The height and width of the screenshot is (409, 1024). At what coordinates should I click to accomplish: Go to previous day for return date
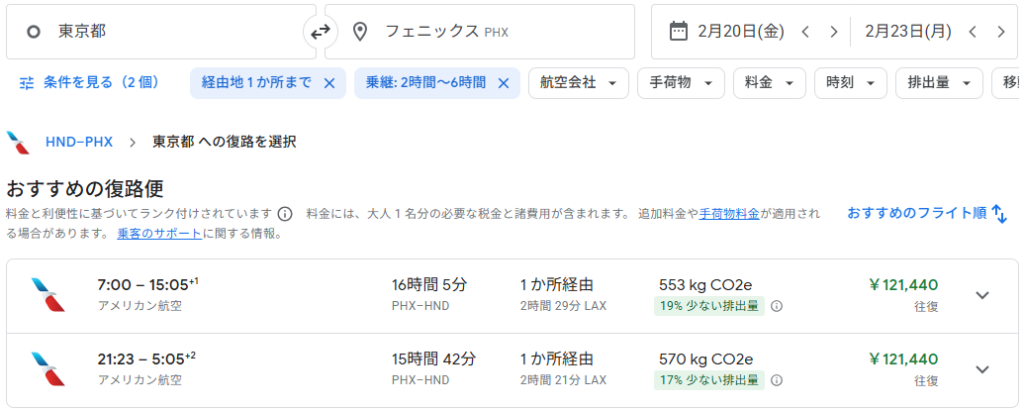coord(972,32)
